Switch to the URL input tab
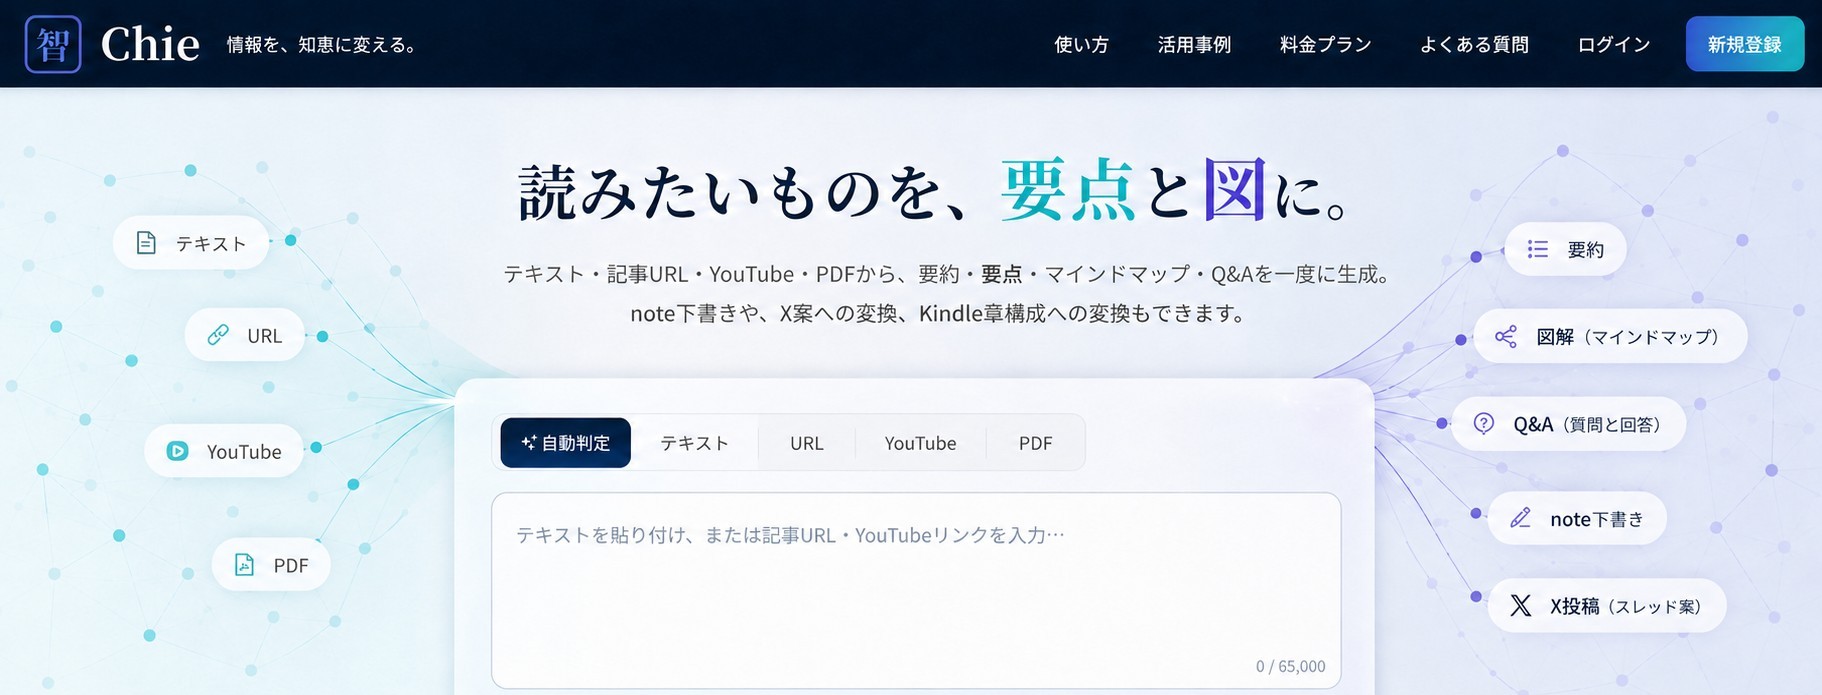 tap(807, 443)
